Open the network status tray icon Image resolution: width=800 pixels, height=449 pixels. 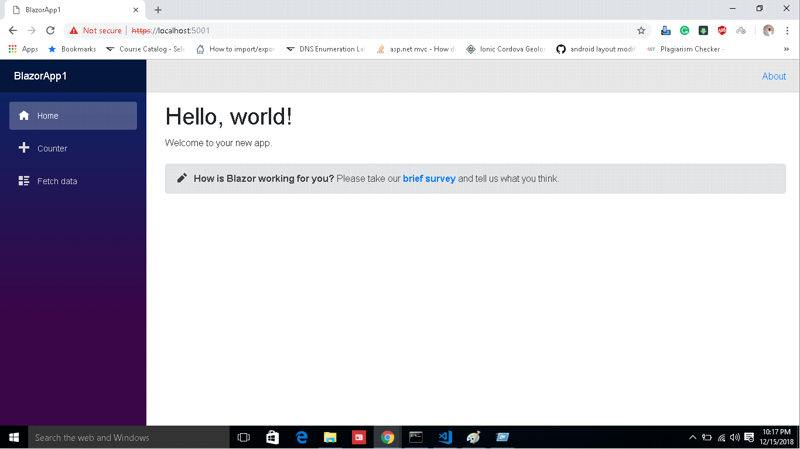(721, 437)
